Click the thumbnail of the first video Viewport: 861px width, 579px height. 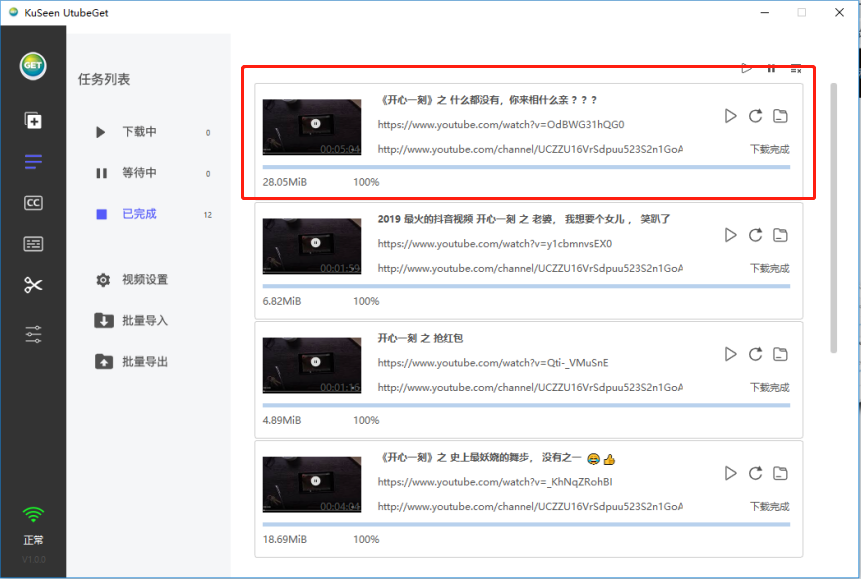pos(312,128)
